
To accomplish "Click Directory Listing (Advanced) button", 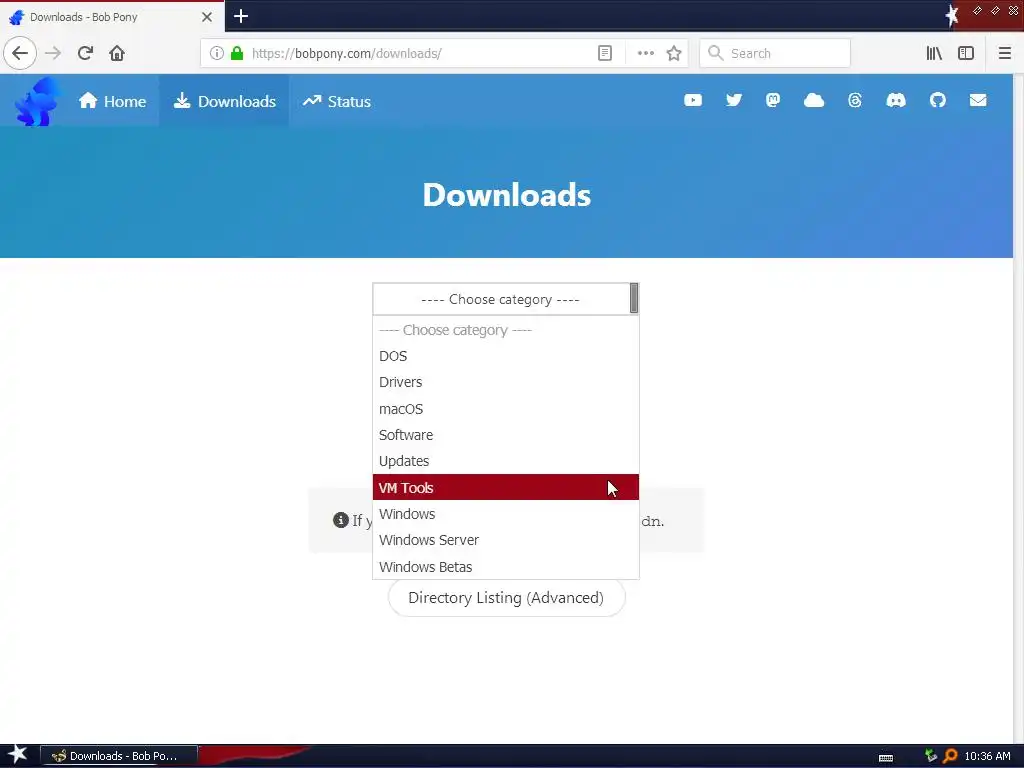I will 506,598.
